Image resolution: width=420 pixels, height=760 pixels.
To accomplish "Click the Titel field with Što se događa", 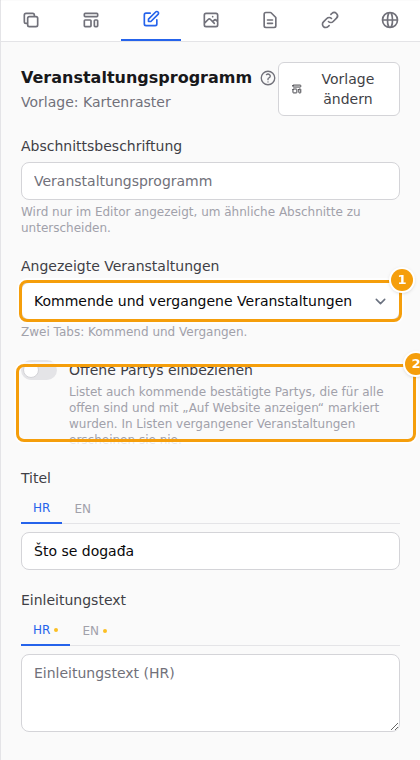I will [x=210, y=551].
